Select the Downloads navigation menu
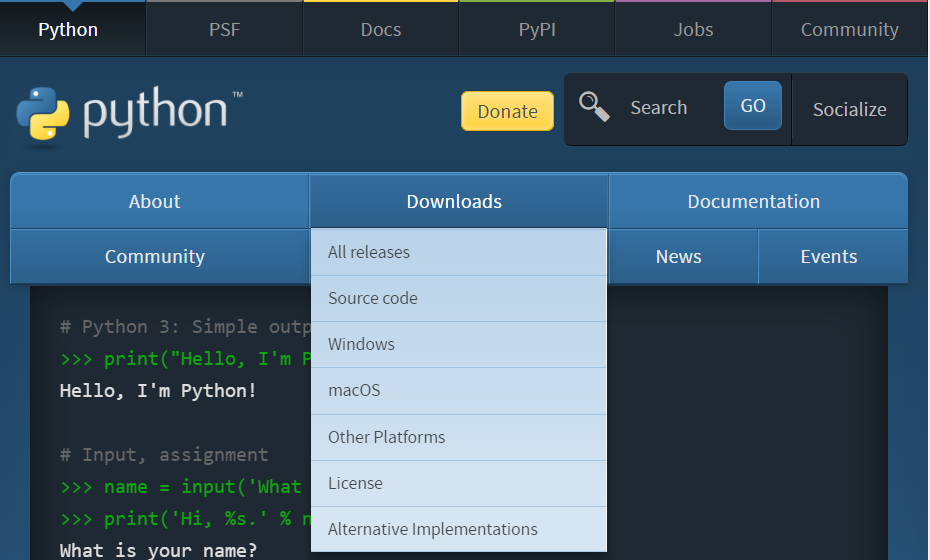The width and height of the screenshot is (930, 560). point(458,201)
